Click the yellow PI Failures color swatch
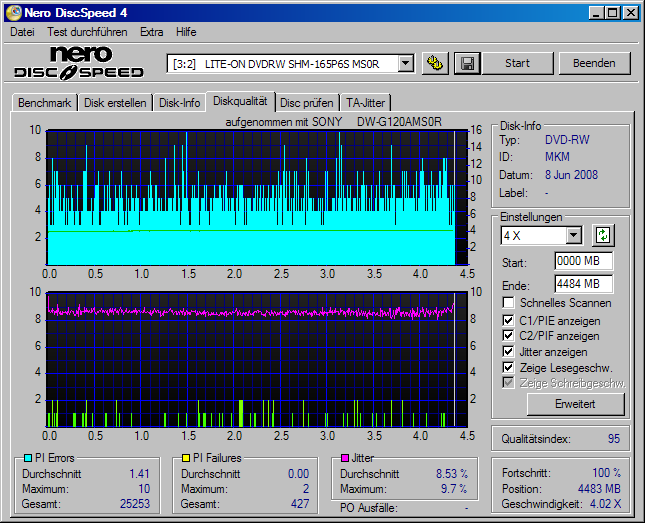Image resolution: width=645 pixels, height=523 pixels. (186, 458)
